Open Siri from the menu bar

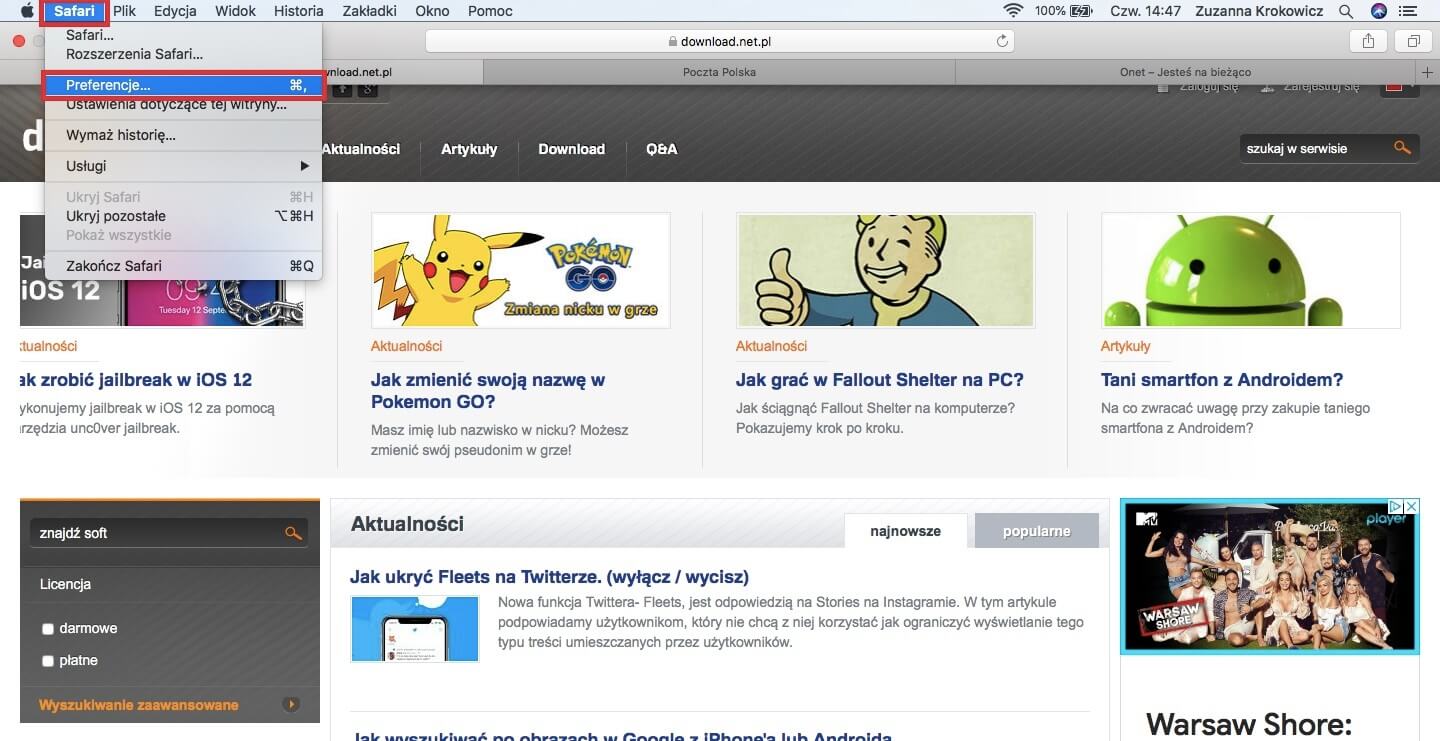[x=1379, y=11]
